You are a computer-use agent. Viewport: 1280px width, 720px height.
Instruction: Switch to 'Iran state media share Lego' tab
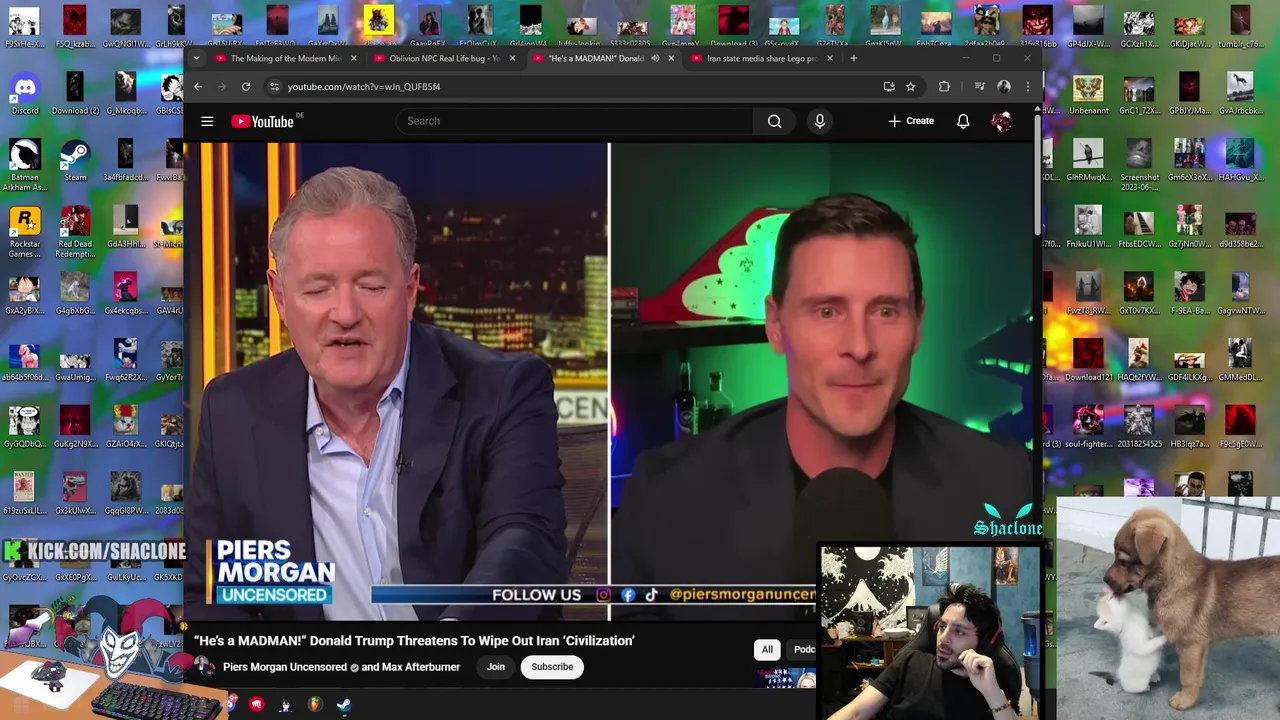[x=761, y=58]
